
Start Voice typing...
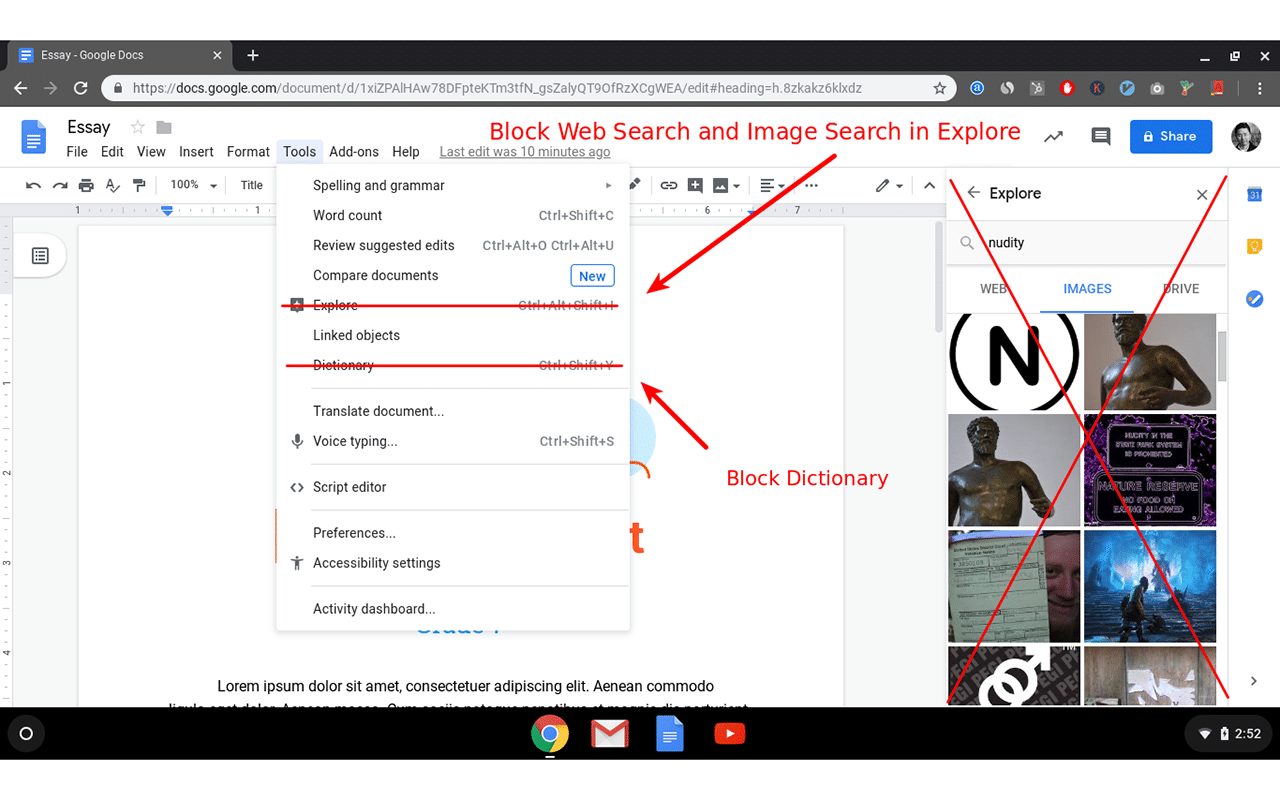click(453, 441)
